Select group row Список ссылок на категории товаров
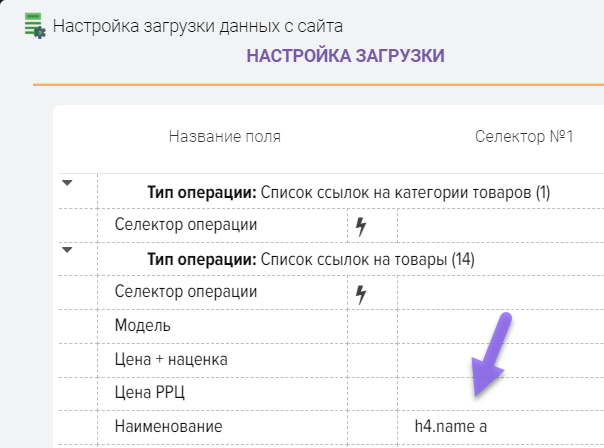The image size is (604, 448). click(349, 192)
